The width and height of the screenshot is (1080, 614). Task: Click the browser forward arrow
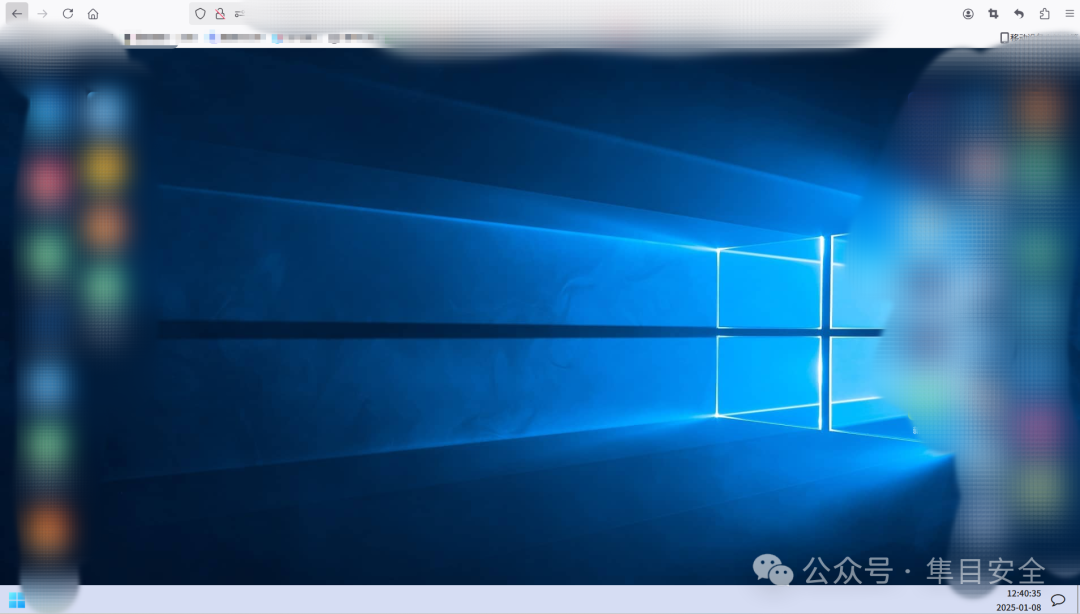(x=42, y=14)
